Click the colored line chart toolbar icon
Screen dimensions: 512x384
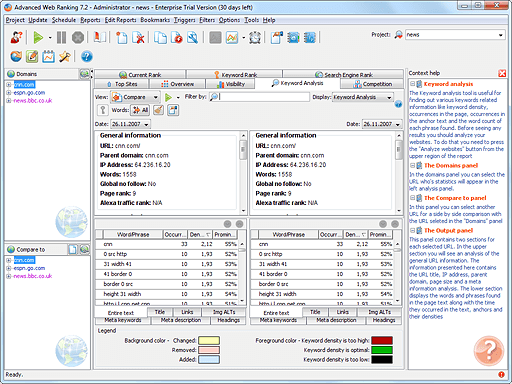pyautogui.click(x=232, y=37)
